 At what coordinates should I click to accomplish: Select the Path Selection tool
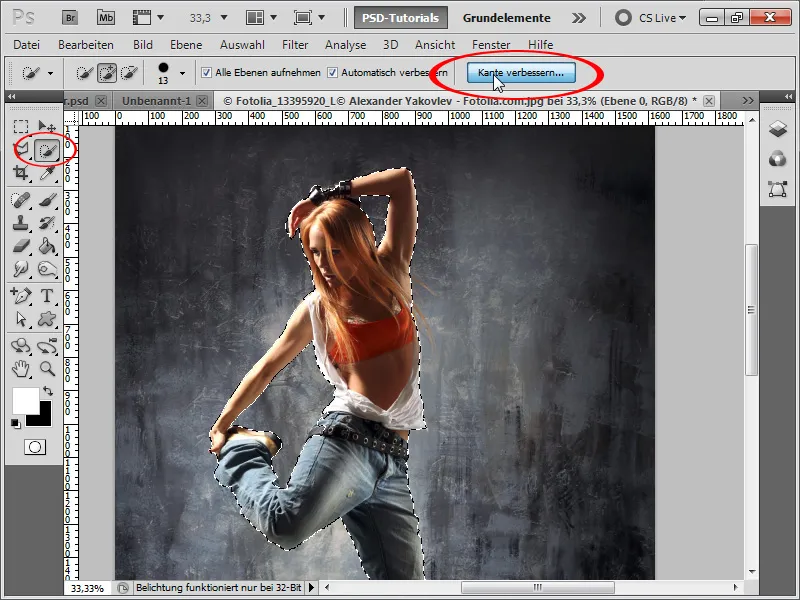click(20, 319)
